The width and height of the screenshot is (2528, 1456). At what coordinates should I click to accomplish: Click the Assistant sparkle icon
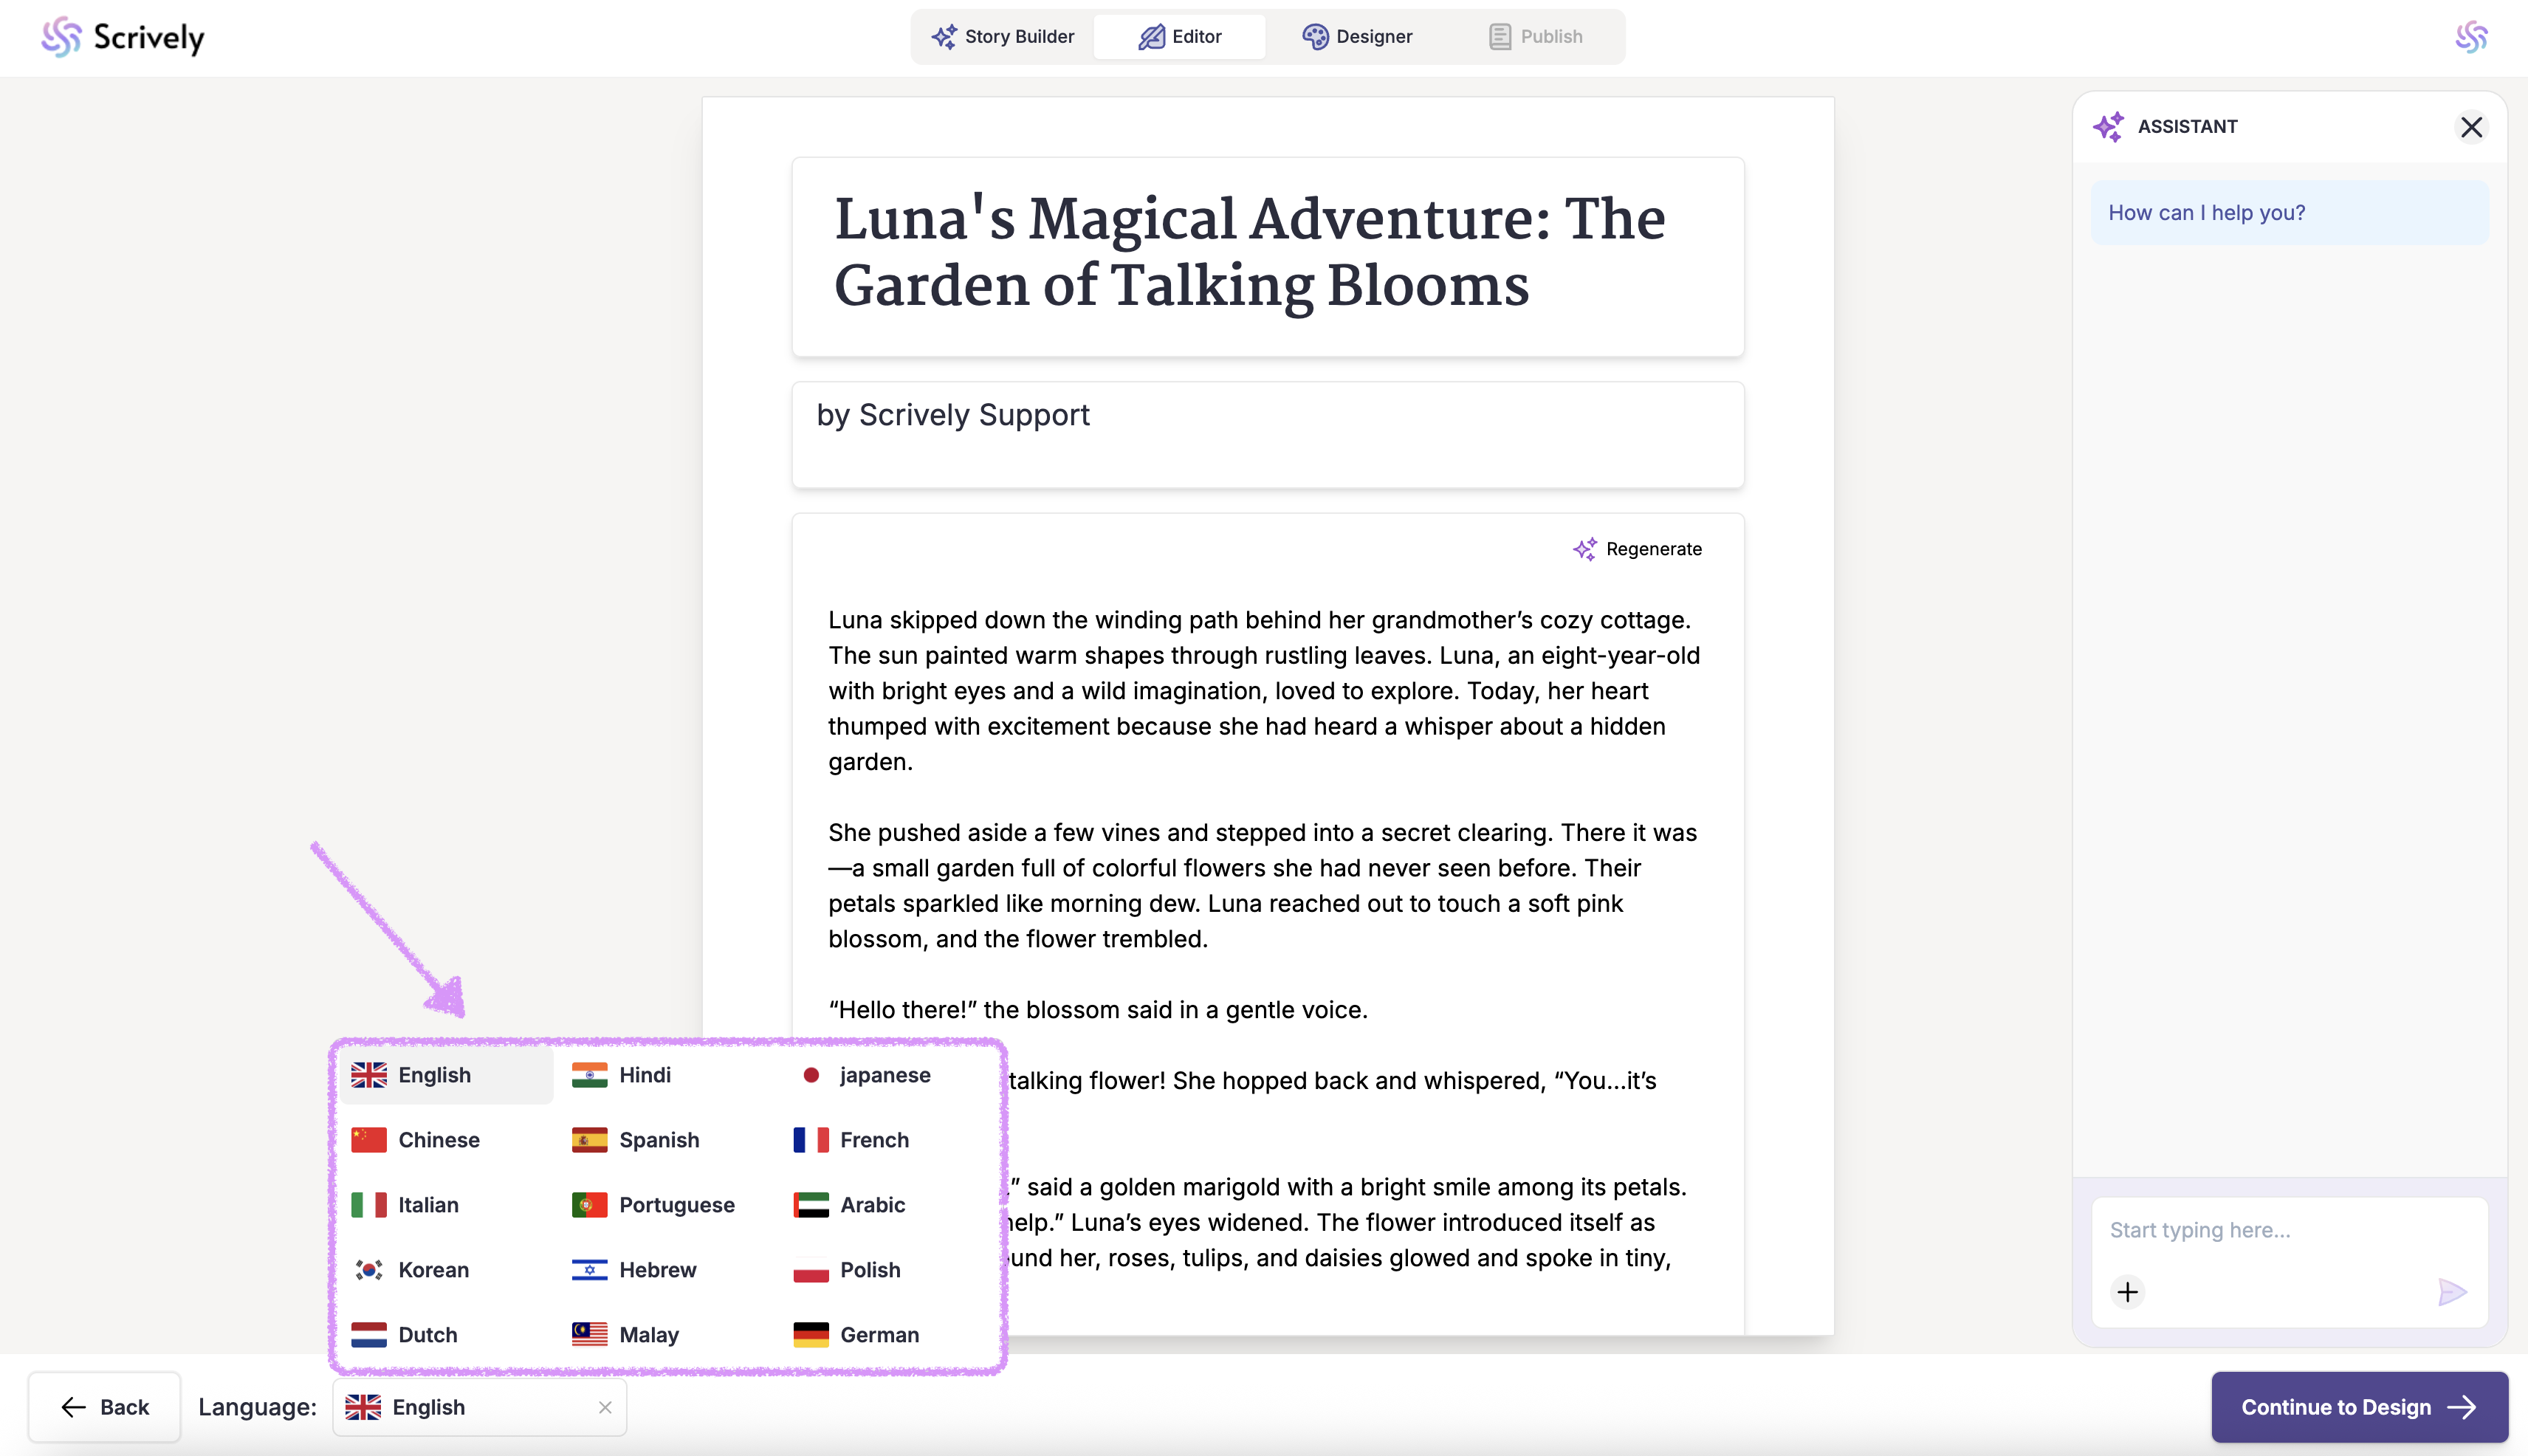(2109, 127)
